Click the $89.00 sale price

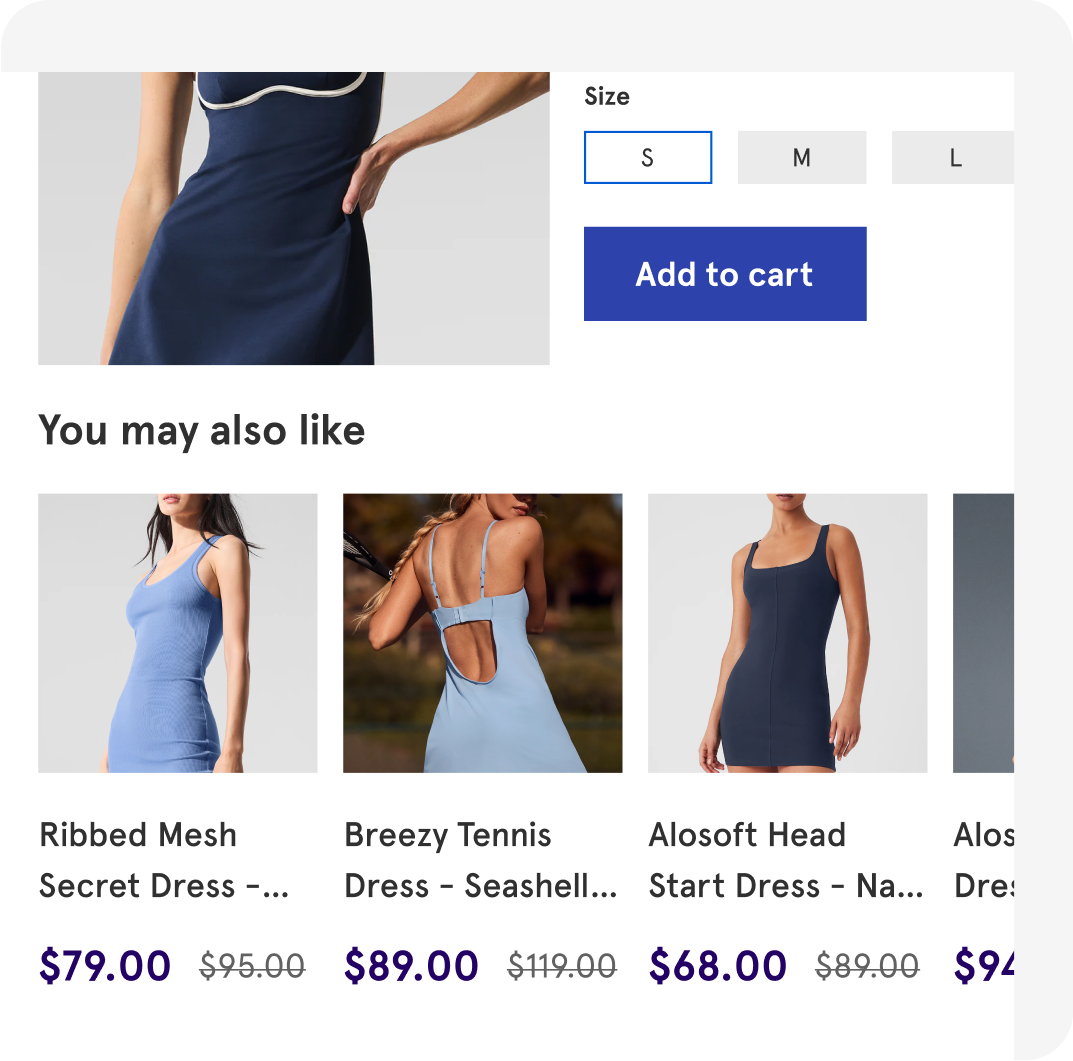[411, 965]
